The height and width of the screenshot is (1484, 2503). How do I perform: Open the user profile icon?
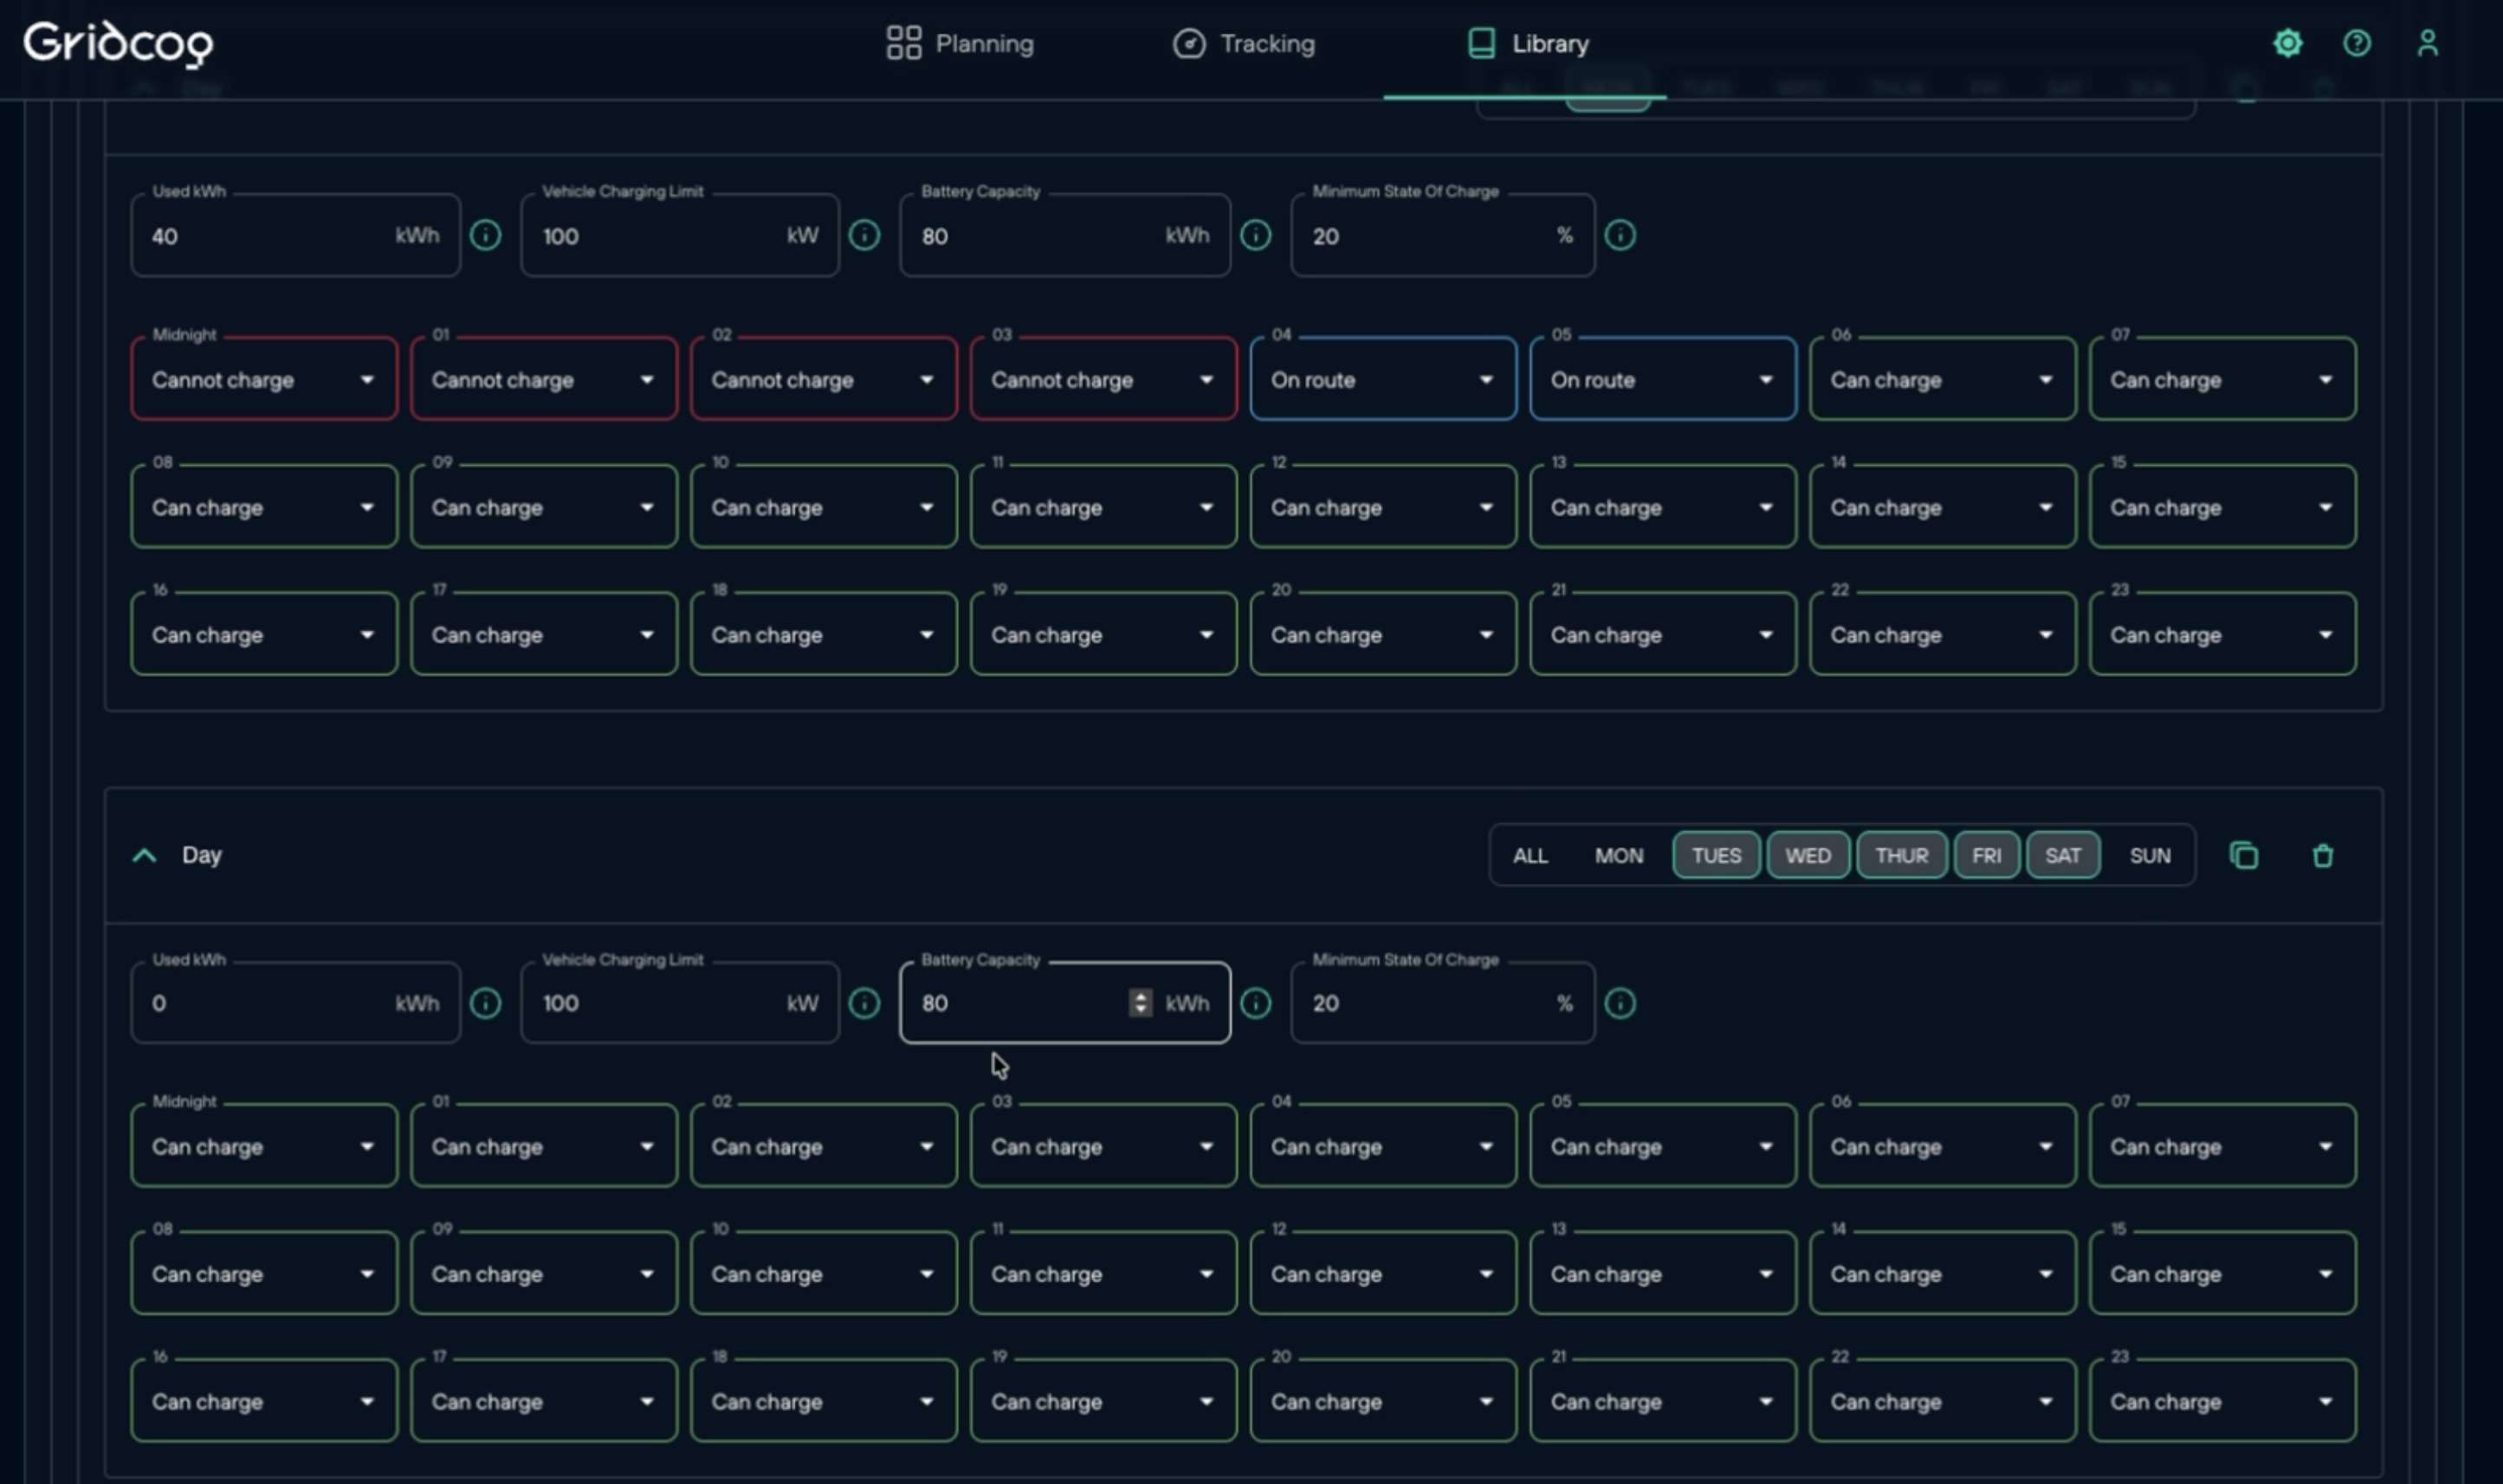coord(2427,43)
